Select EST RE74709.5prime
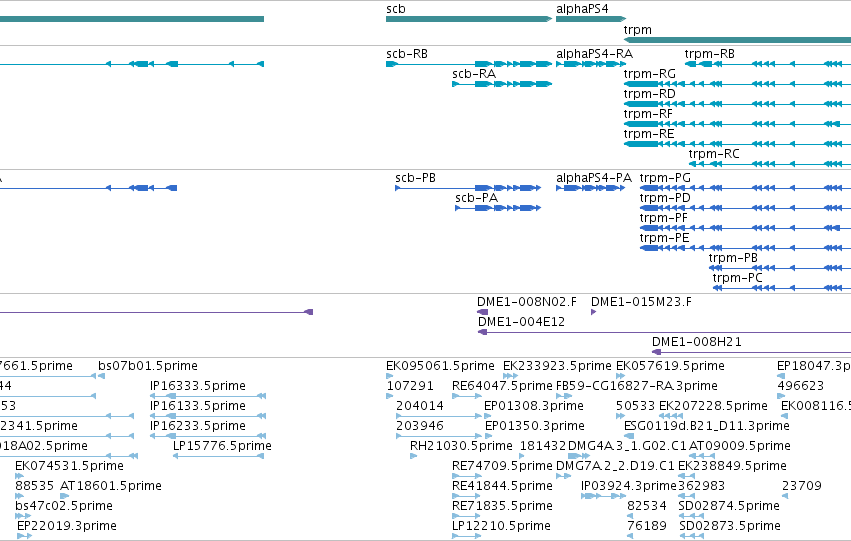851x541 pixels. tap(467, 476)
